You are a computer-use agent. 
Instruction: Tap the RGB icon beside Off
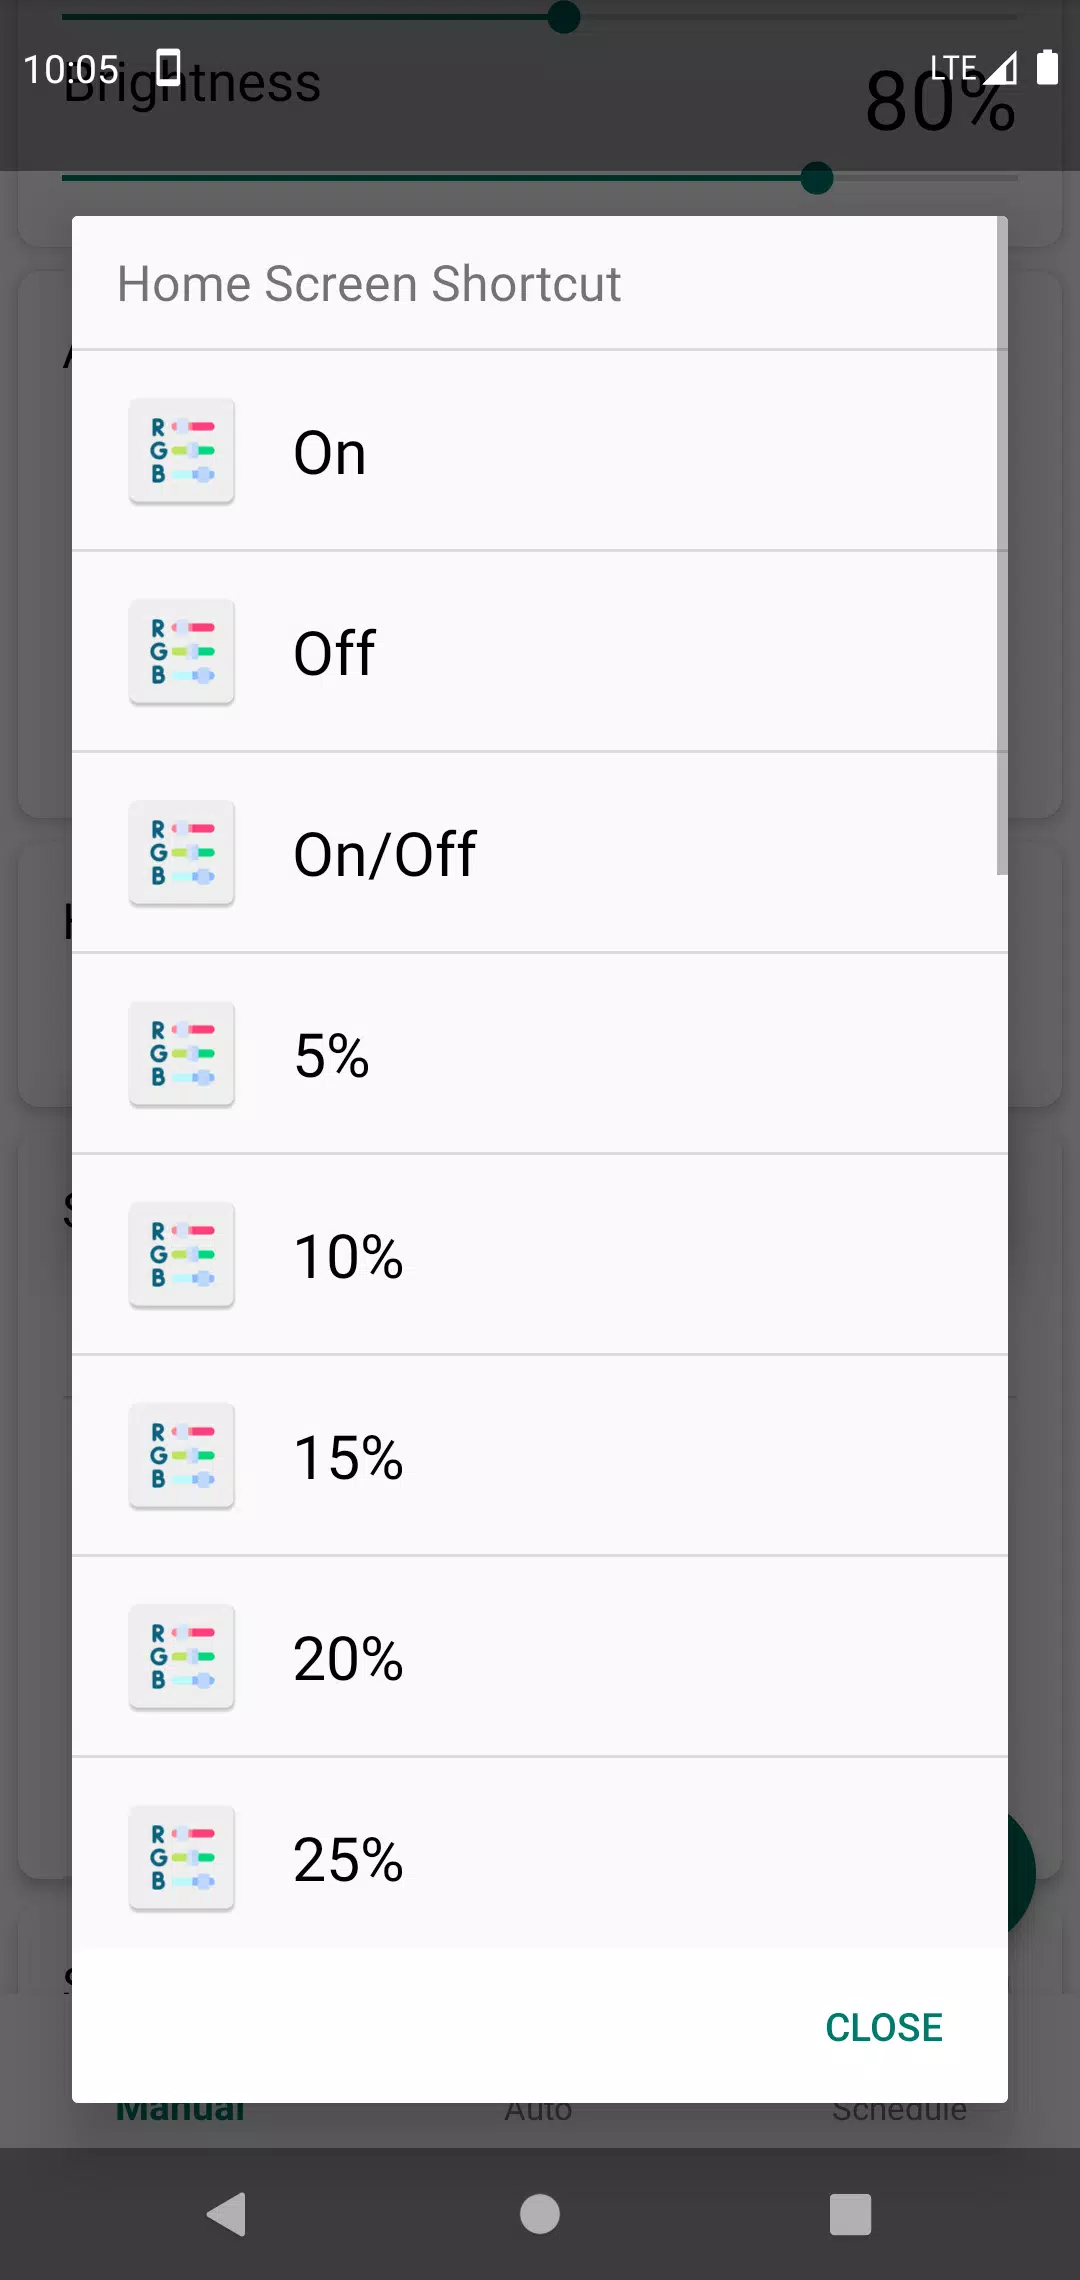[182, 652]
